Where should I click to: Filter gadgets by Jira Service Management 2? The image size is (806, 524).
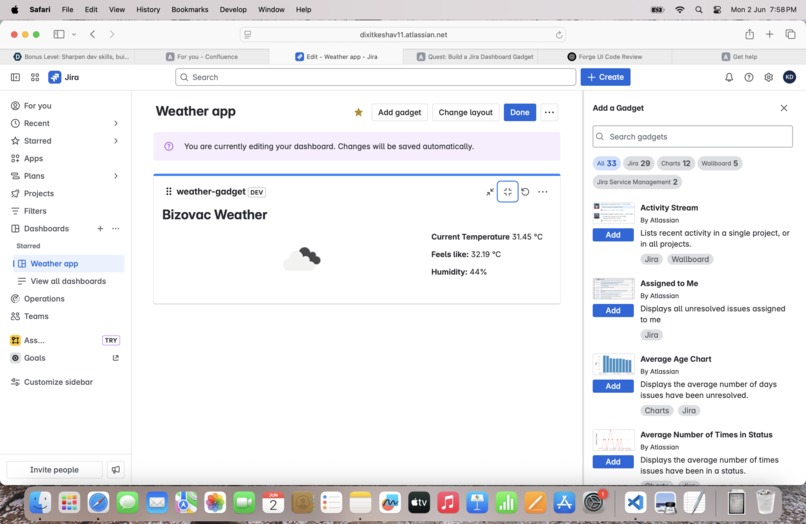click(637, 182)
